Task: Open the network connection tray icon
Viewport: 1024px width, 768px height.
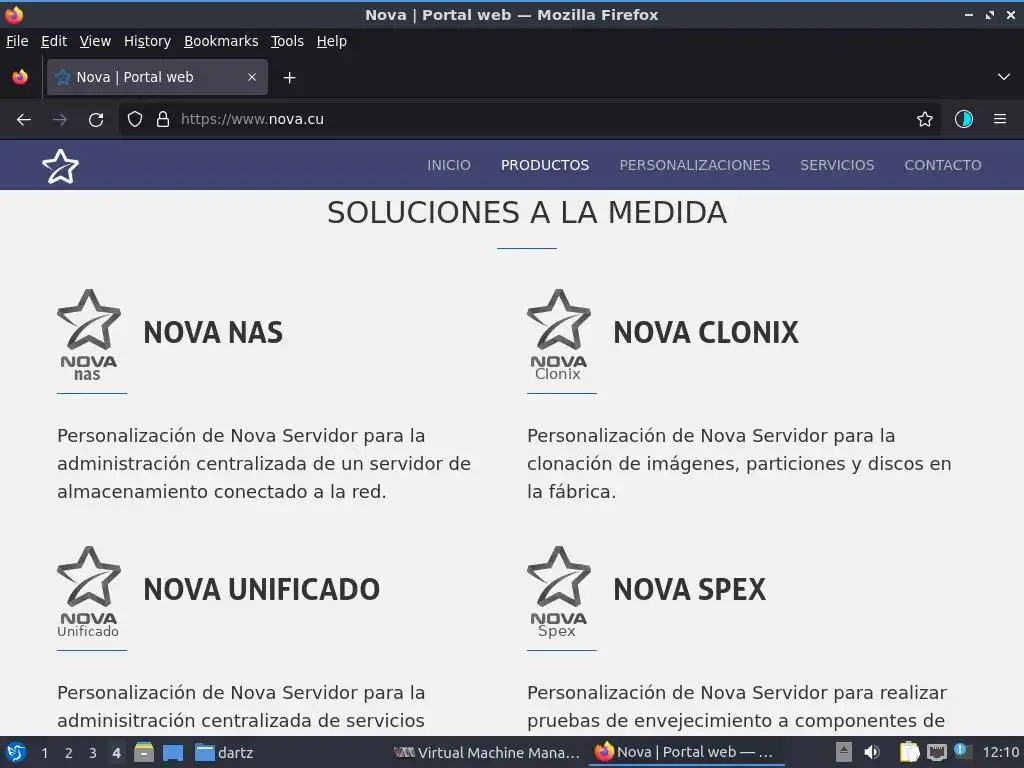Action: pos(936,753)
